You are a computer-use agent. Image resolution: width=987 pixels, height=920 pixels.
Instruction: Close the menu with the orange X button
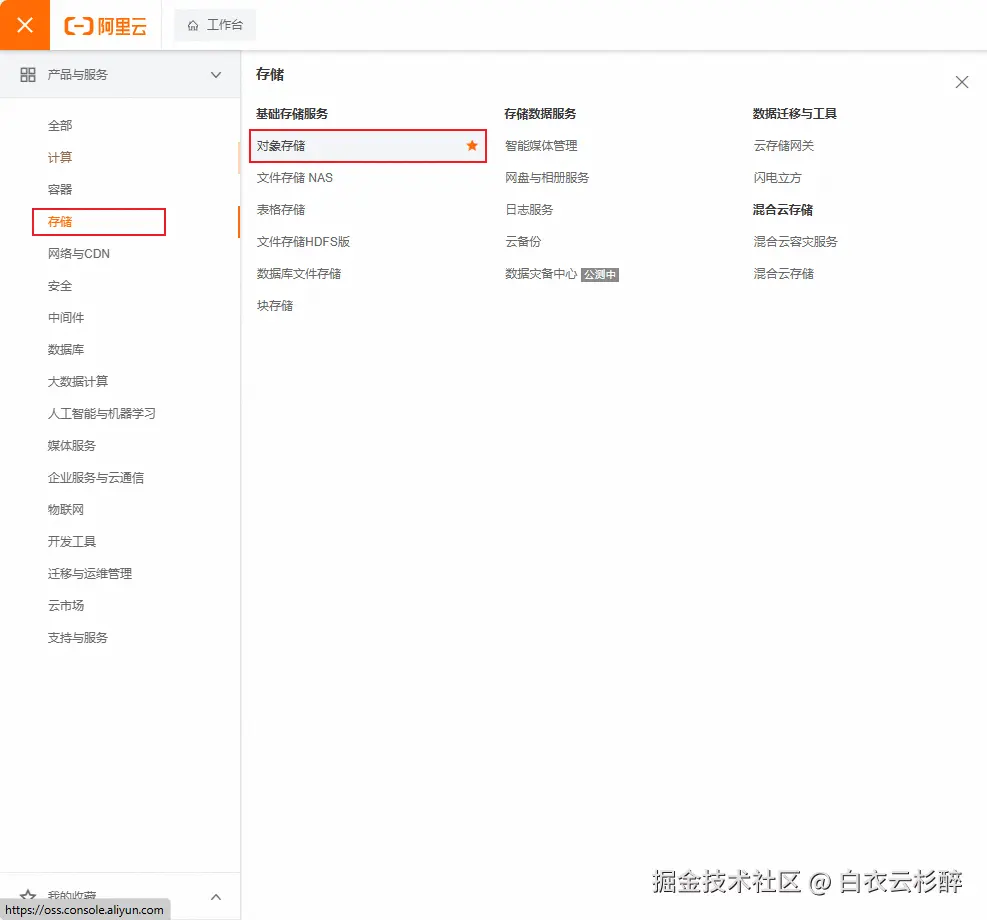pyautogui.click(x=25, y=25)
